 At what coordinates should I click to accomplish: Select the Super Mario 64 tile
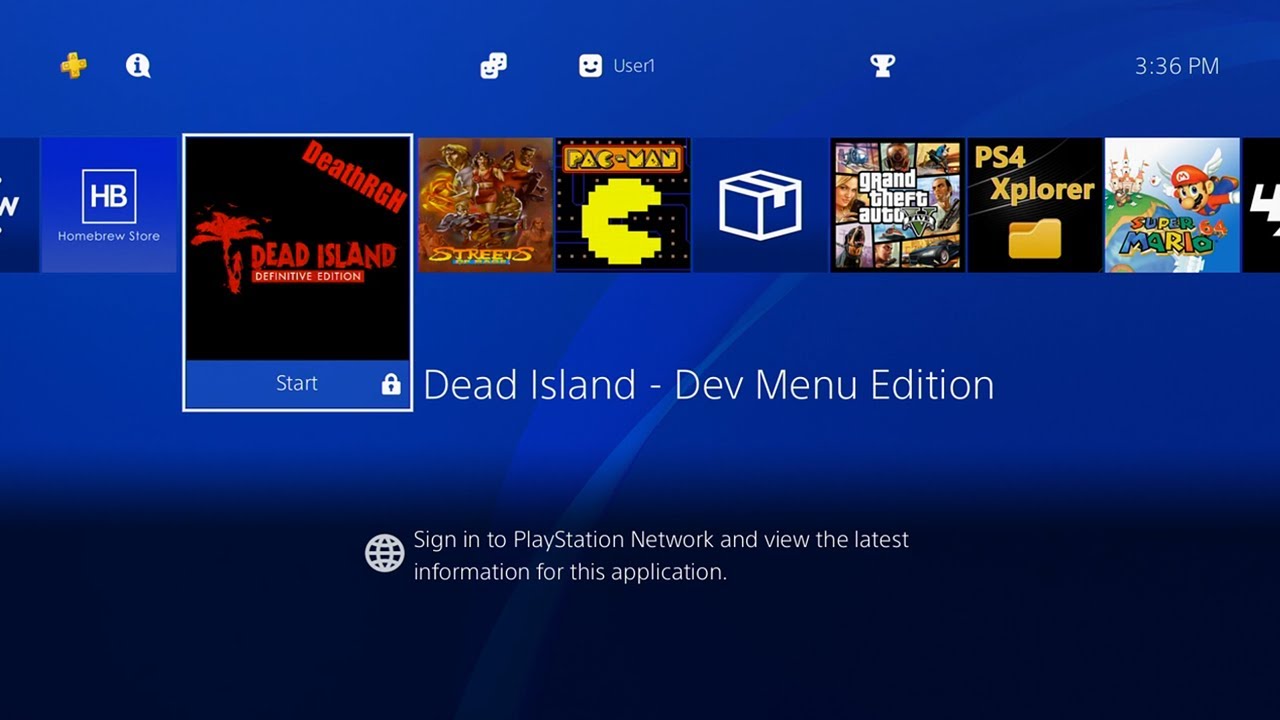pyautogui.click(x=1172, y=205)
